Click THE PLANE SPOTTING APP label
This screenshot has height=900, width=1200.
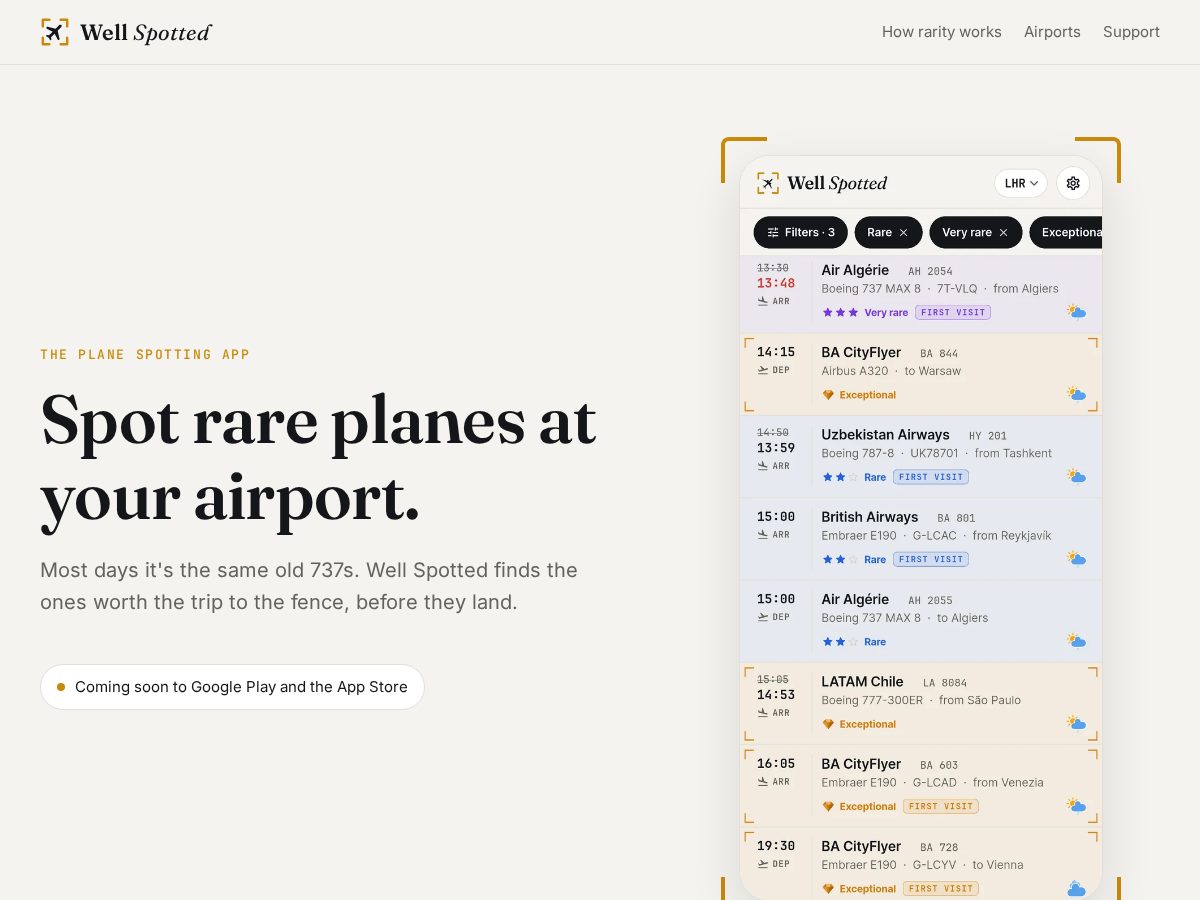pos(145,354)
